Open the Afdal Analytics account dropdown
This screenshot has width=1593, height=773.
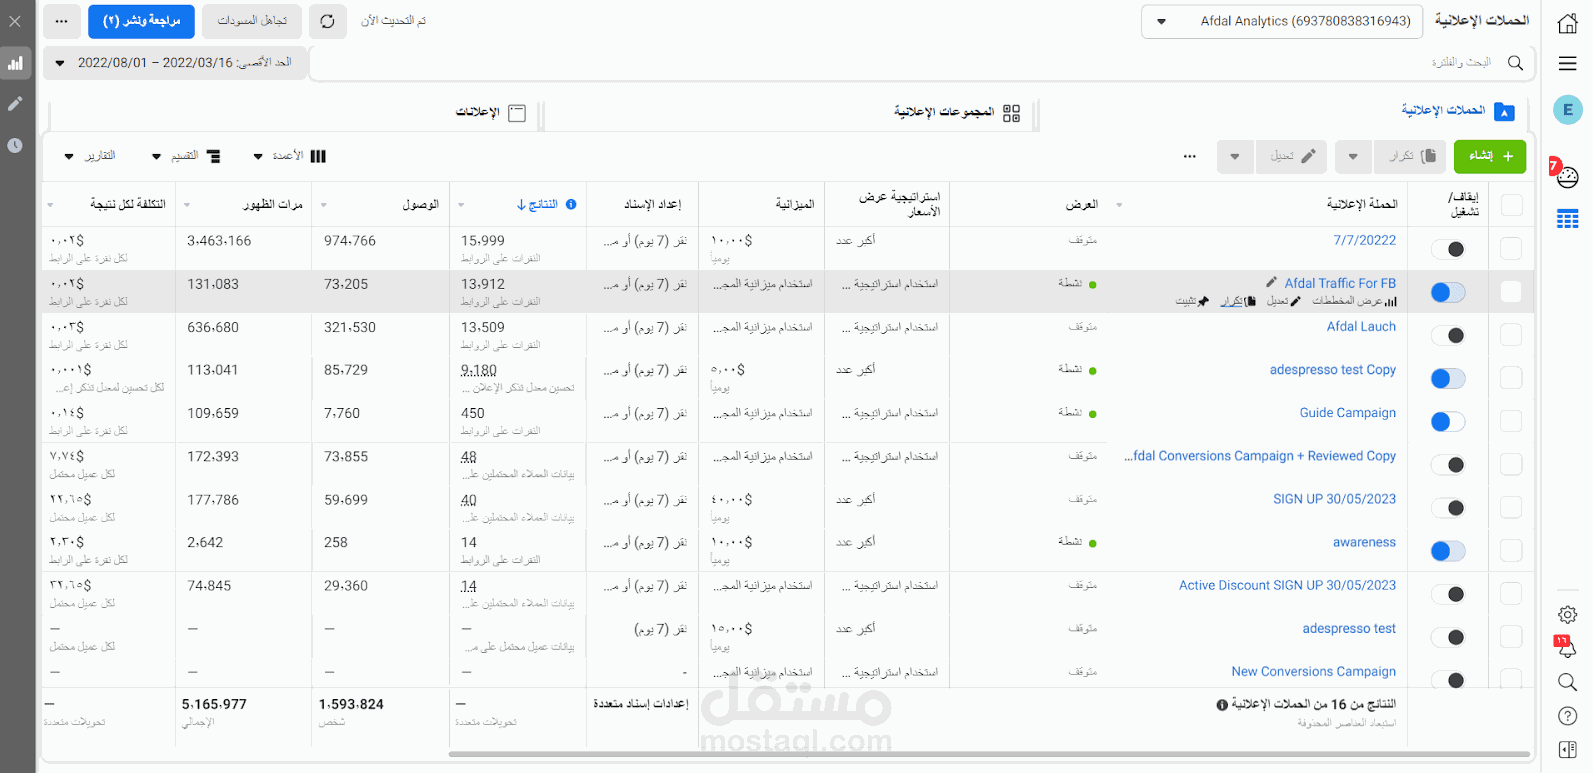coord(1282,21)
